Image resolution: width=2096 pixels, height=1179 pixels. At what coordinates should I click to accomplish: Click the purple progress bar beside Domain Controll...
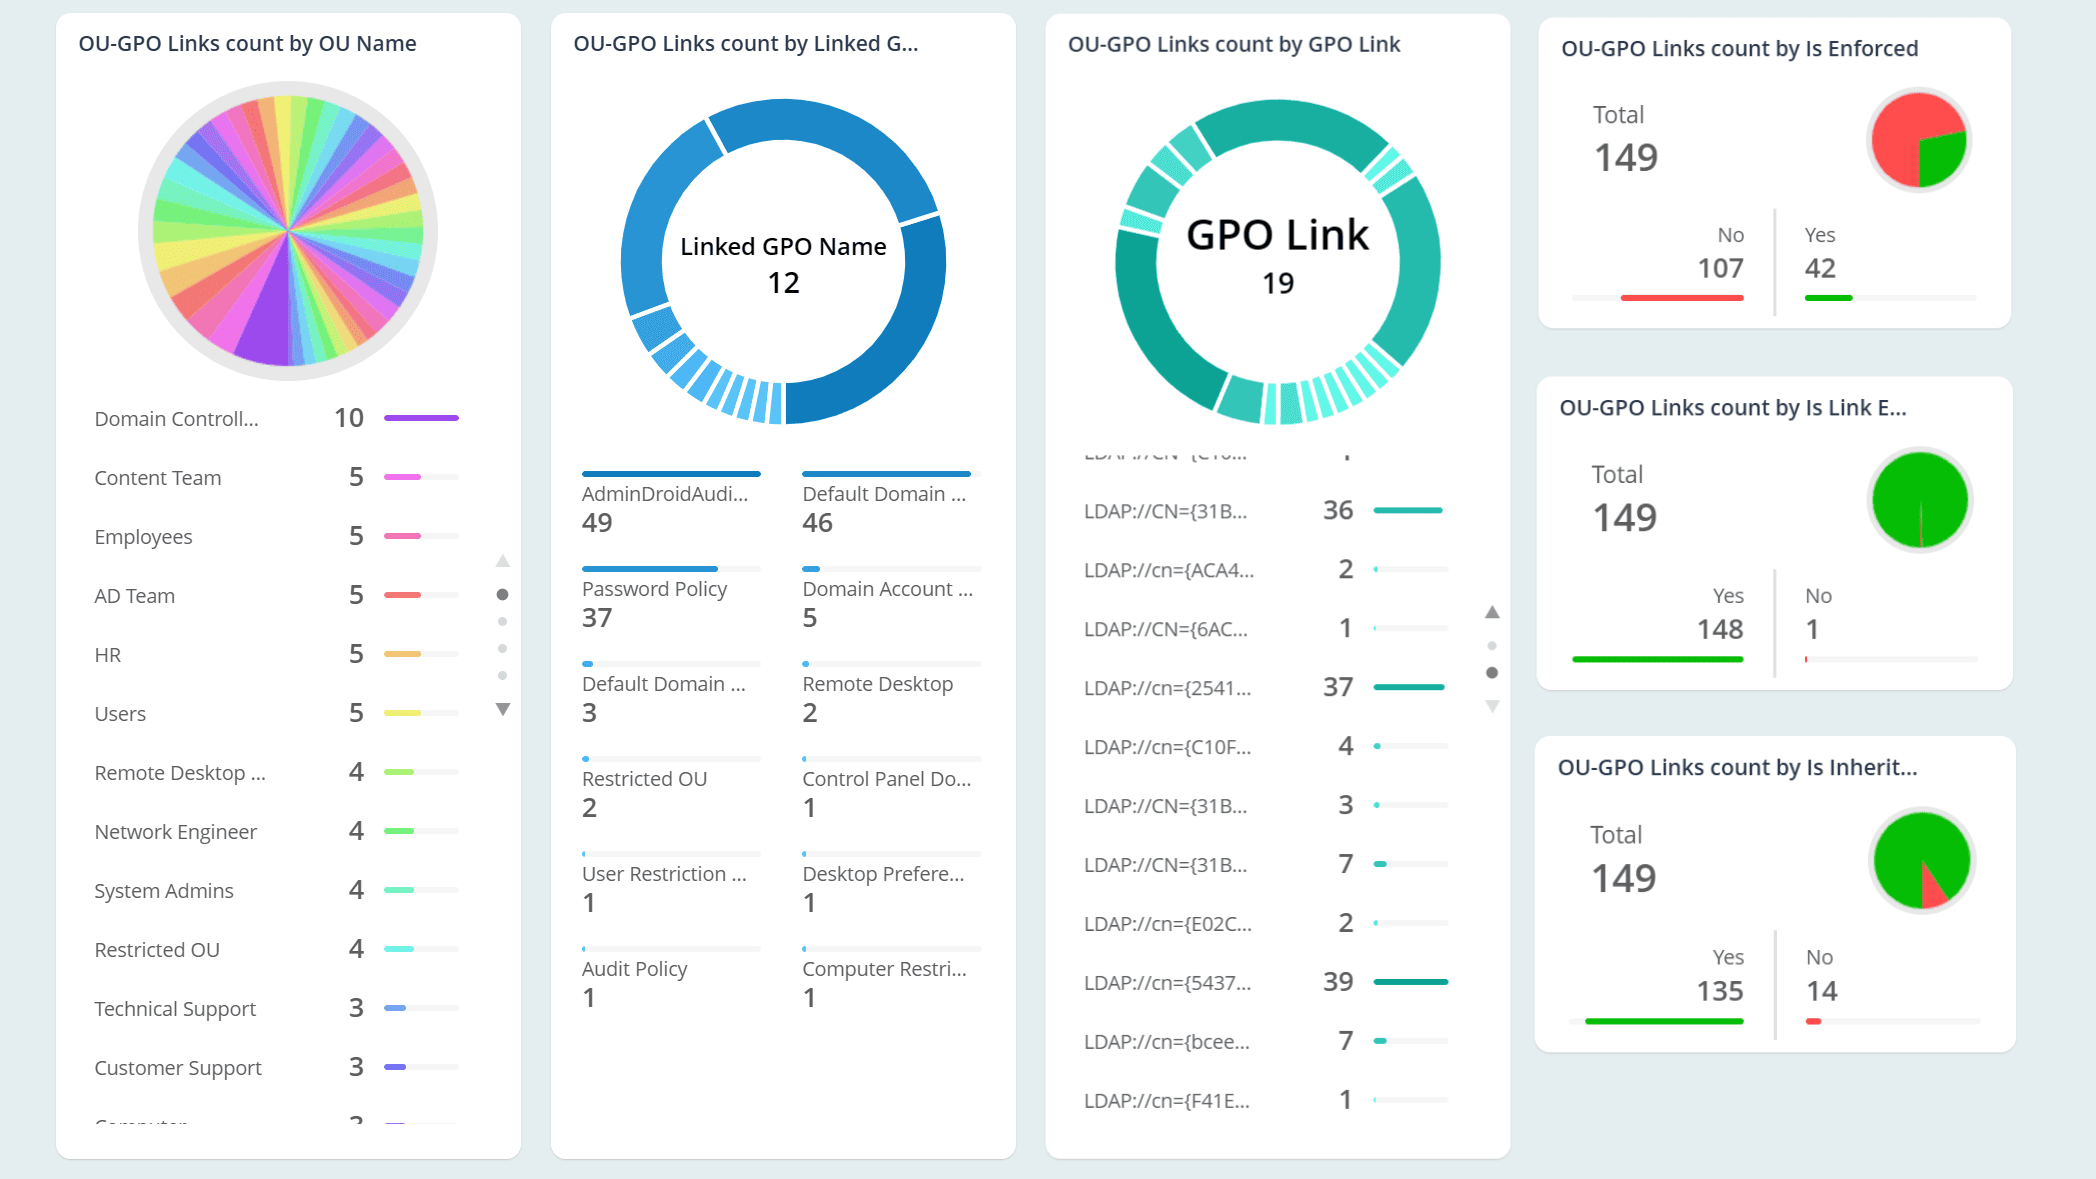(x=420, y=417)
